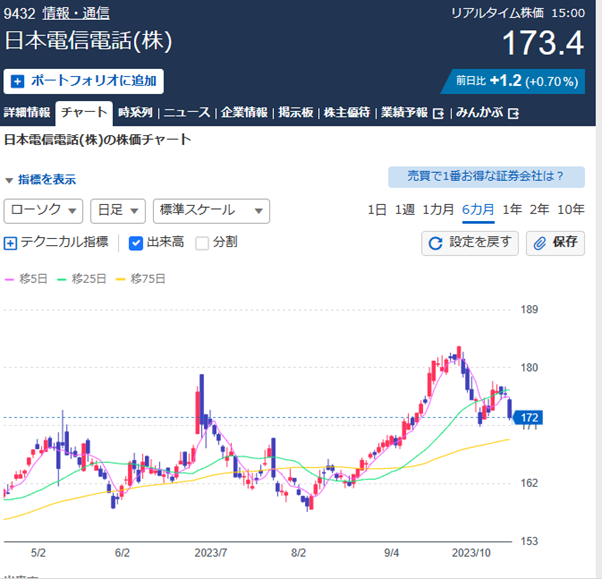Toggle 移25日 moving average legend
This screenshot has height=579, width=602.
click(x=81, y=279)
